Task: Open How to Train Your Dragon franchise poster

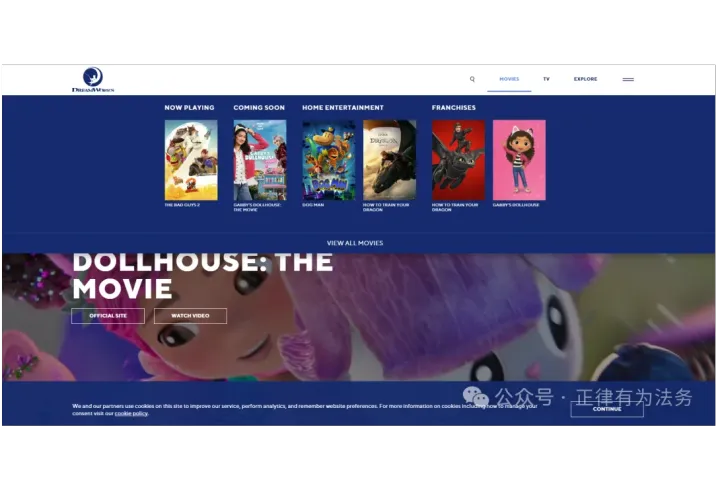Action: point(458,160)
